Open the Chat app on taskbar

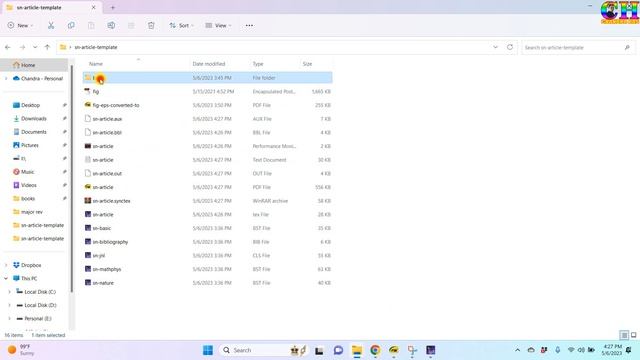coord(338,350)
